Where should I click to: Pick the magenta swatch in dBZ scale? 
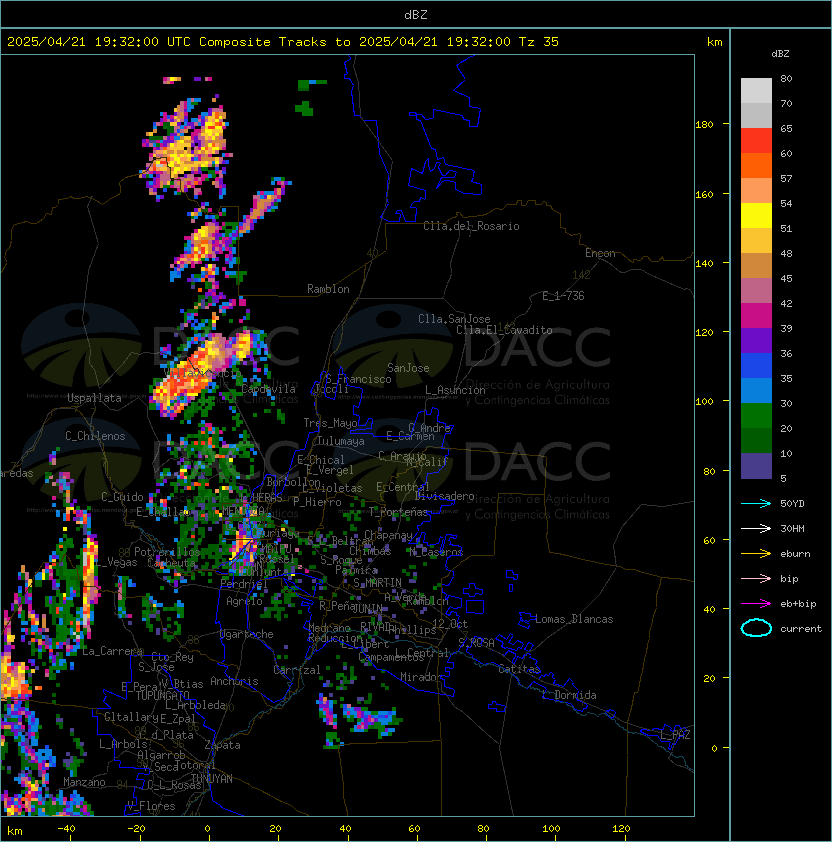(756, 316)
